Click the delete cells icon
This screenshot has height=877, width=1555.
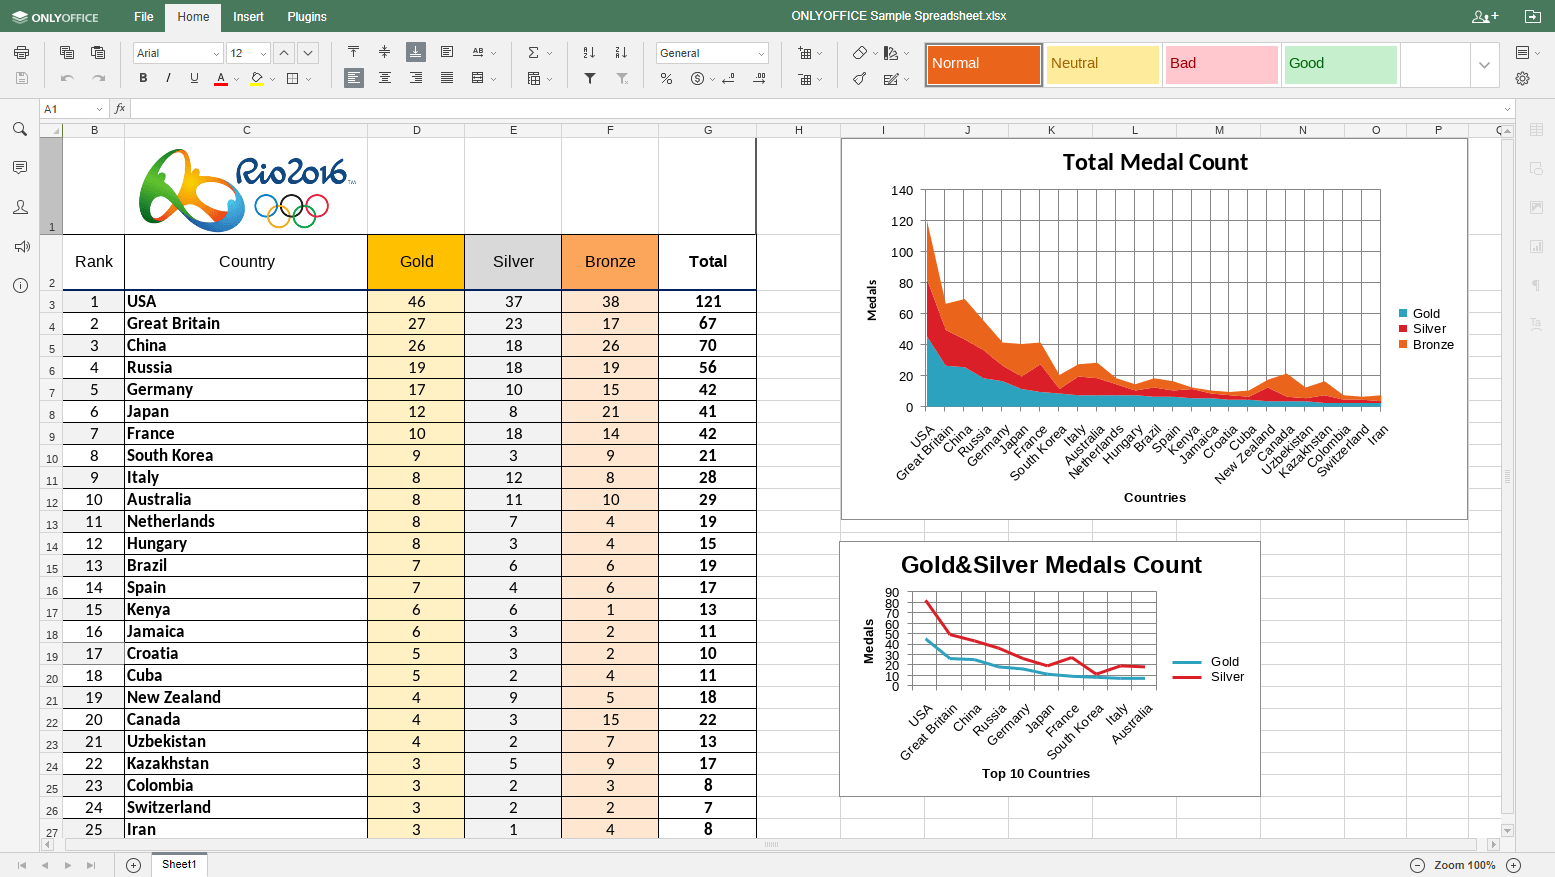click(x=805, y=78)
